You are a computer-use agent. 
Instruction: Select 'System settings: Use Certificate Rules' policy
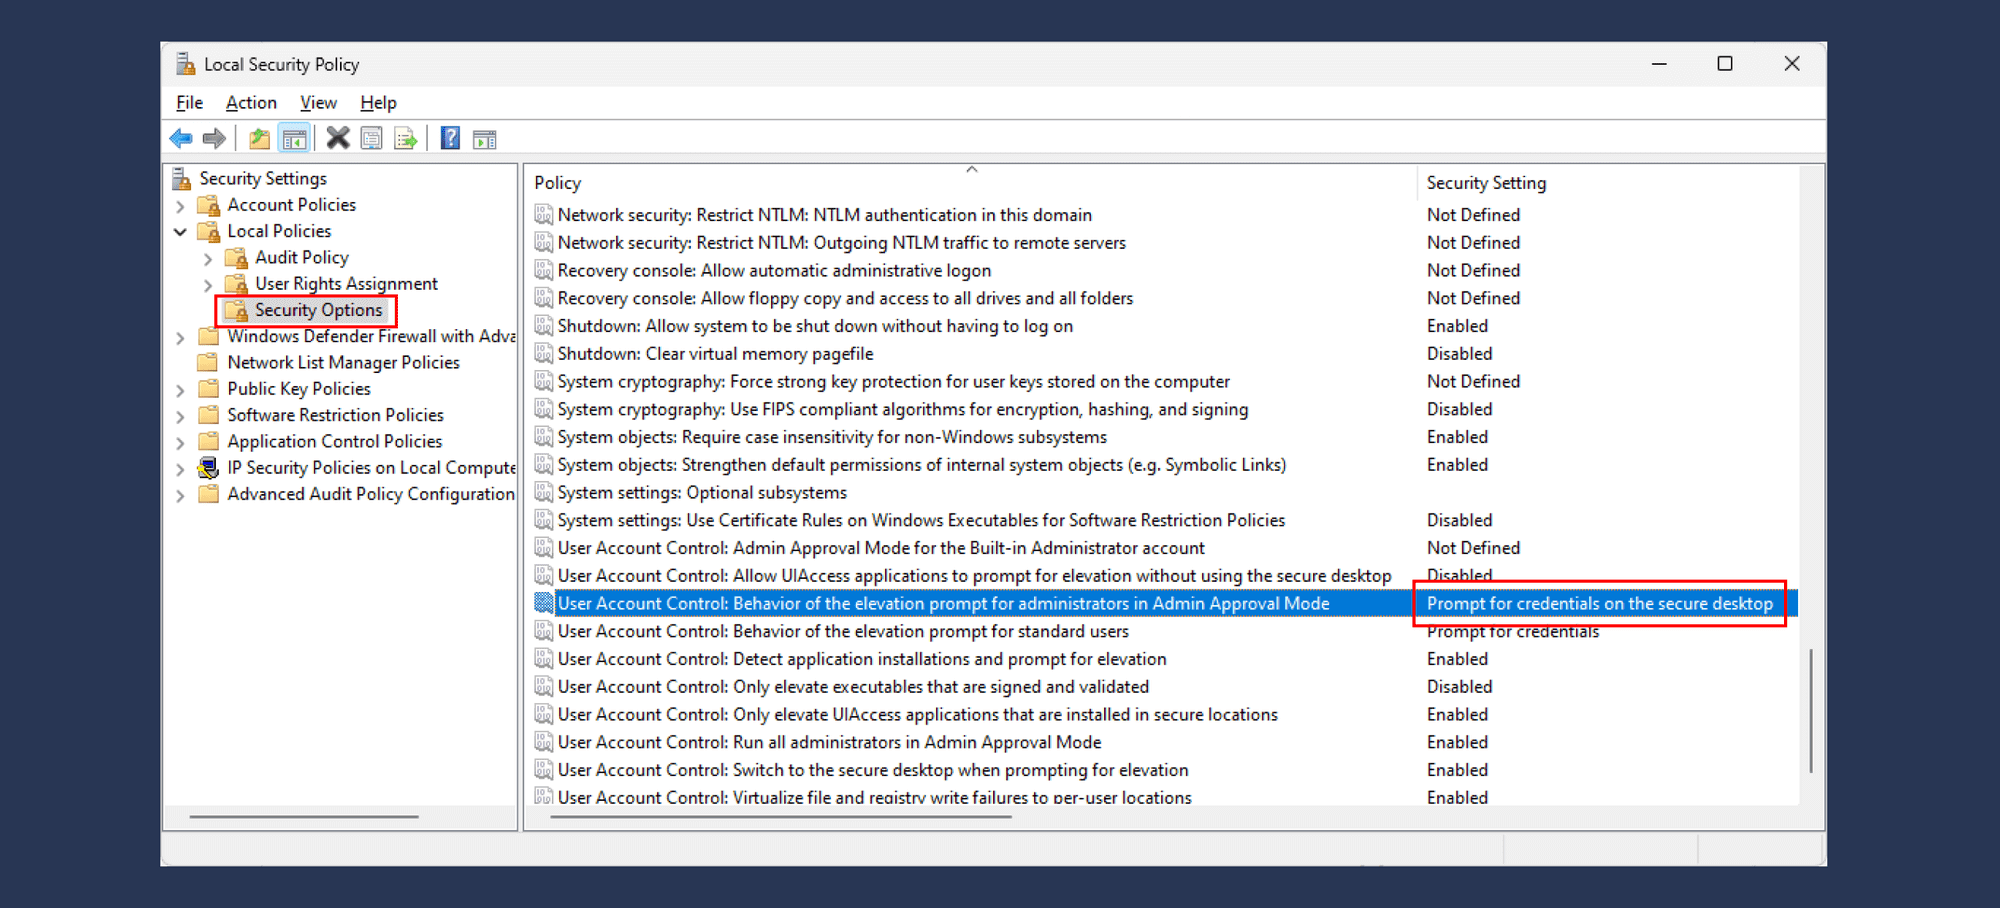tap(922, 520)
